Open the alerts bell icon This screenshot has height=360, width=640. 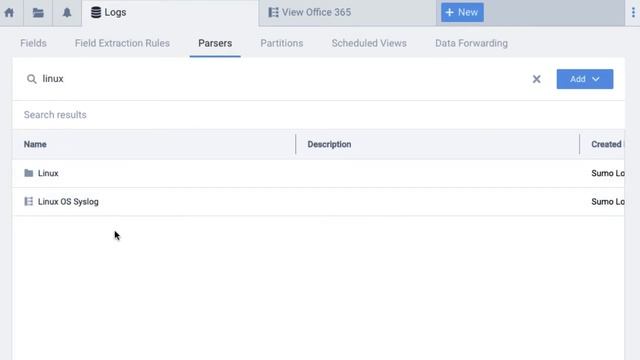pos(67,13)
